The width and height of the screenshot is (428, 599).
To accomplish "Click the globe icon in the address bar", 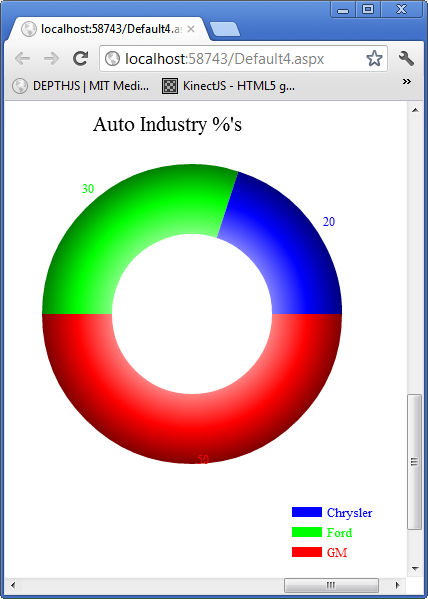I will [x=112, y=59].
